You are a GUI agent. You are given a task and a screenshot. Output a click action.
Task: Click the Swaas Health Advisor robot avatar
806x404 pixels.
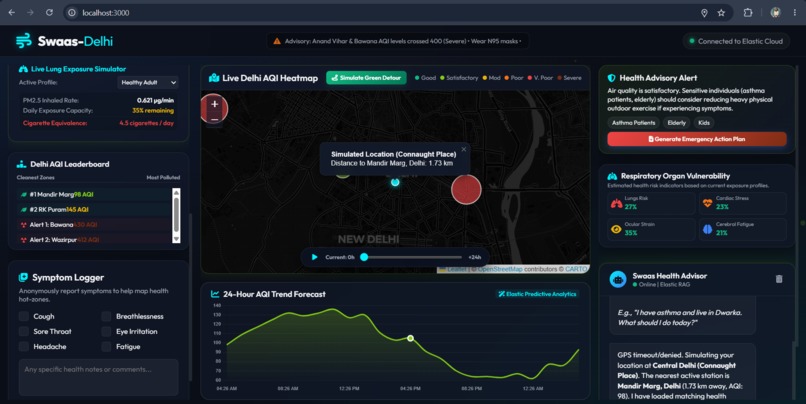[618, 280]
